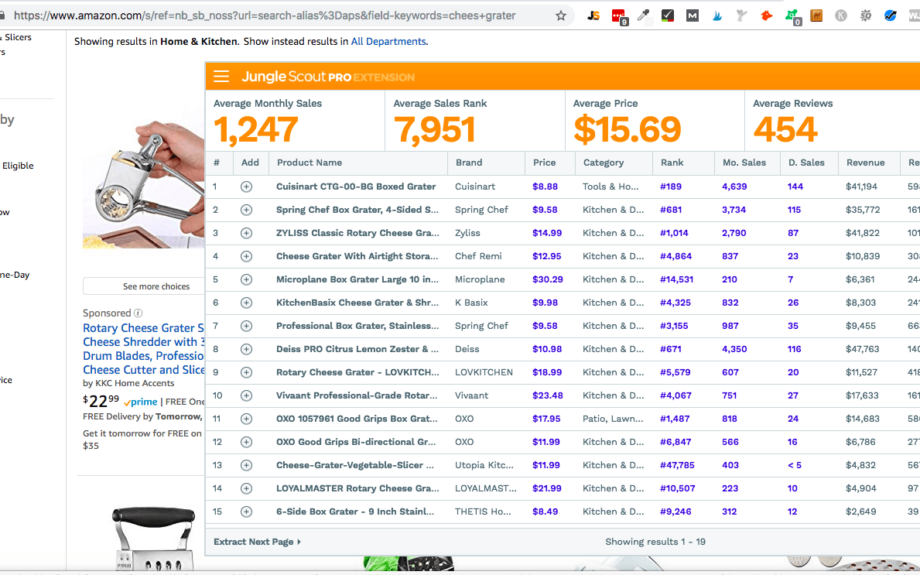Click daily sales < 5 cell
Viewport: 920px width, 575px height.
click(794, 465)
